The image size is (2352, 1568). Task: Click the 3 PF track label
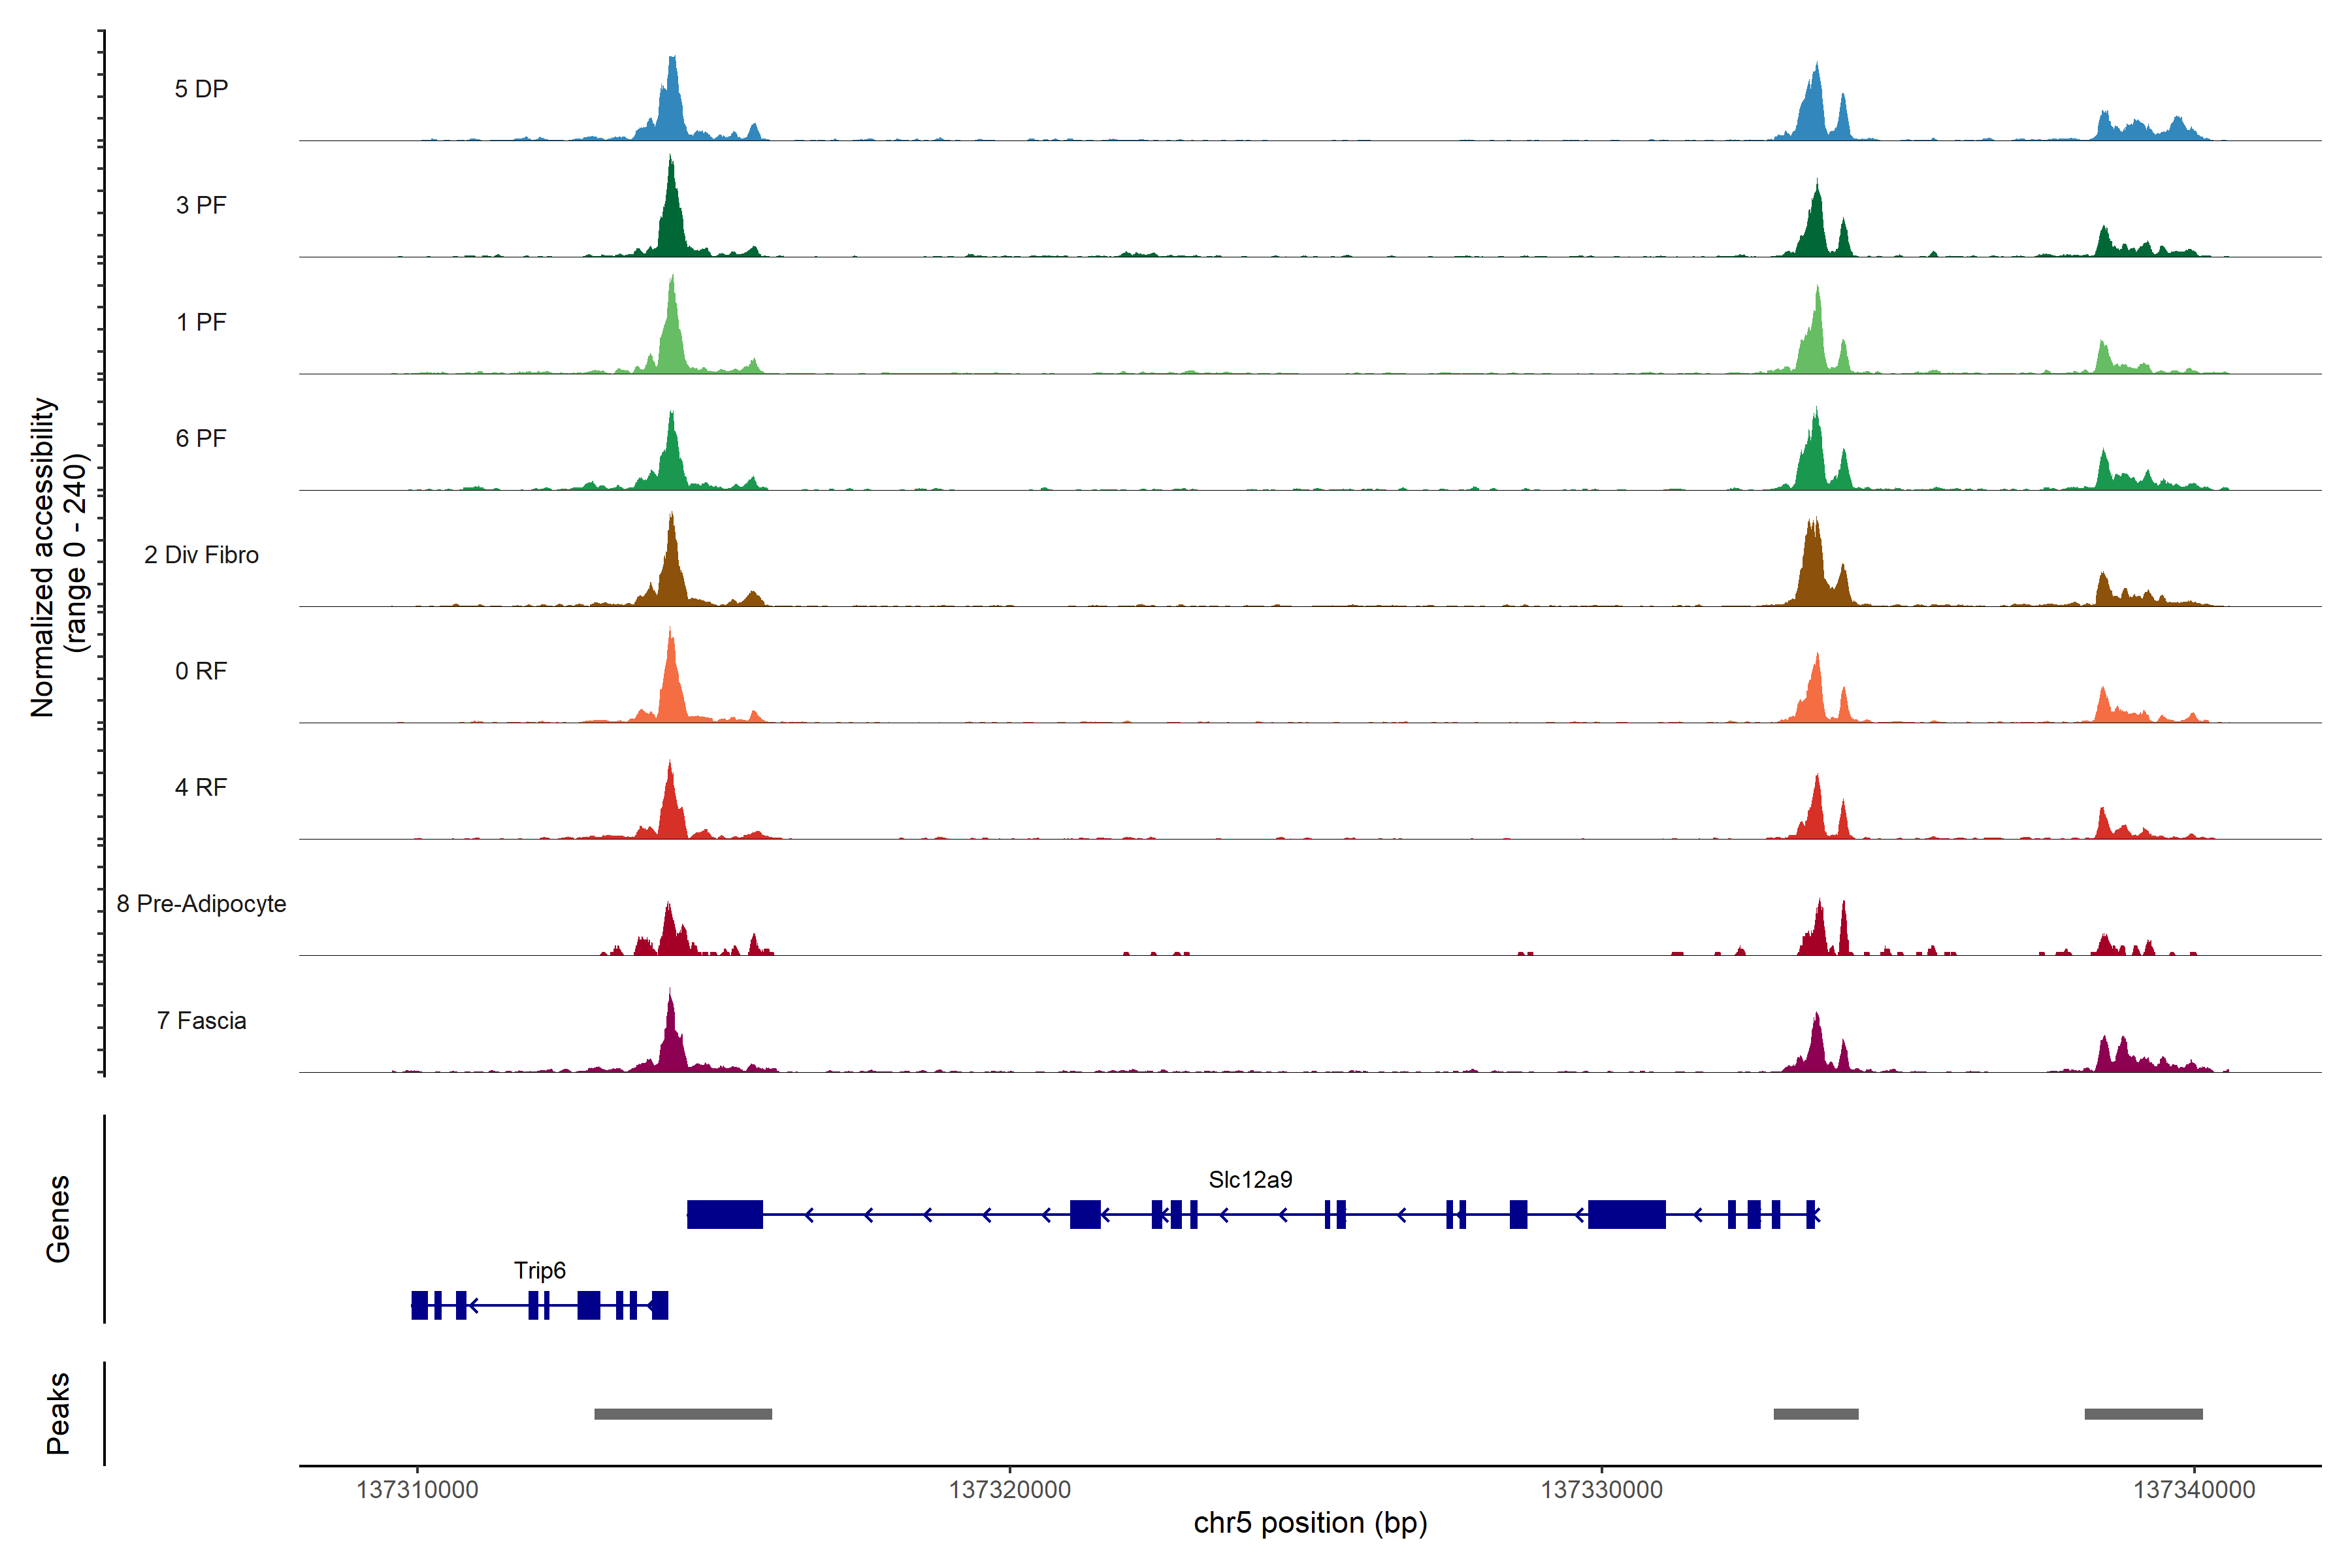(201, 206)
